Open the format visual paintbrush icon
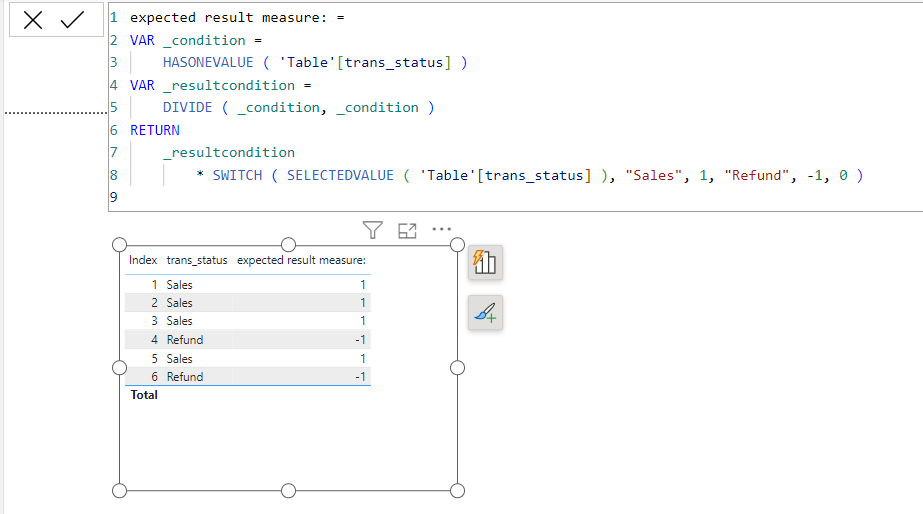 click(485, 313)
